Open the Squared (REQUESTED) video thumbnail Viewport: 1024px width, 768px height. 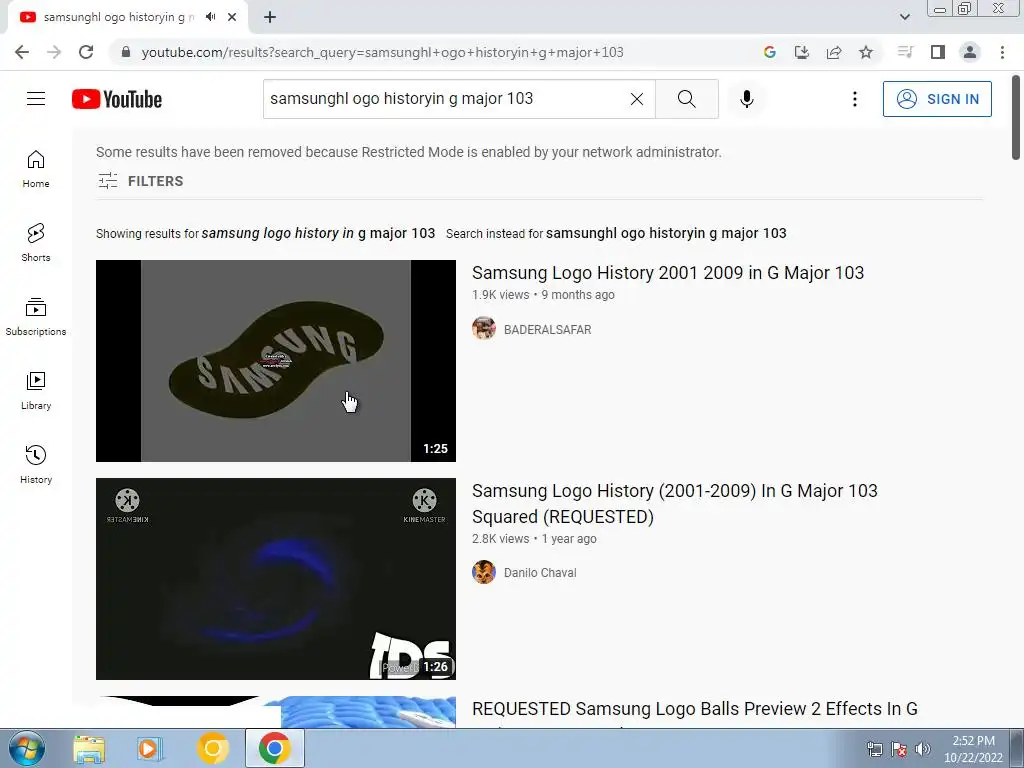click(x=276, y=579)
